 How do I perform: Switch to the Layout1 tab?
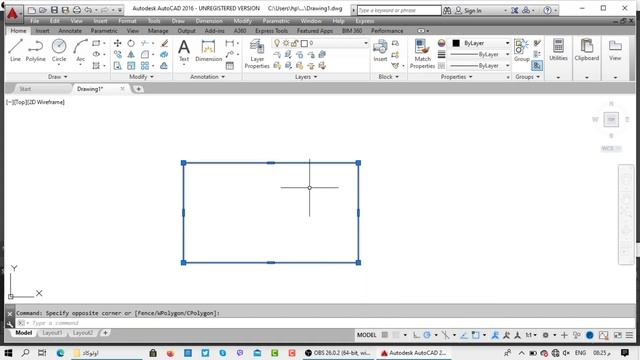tap(52, 333)
